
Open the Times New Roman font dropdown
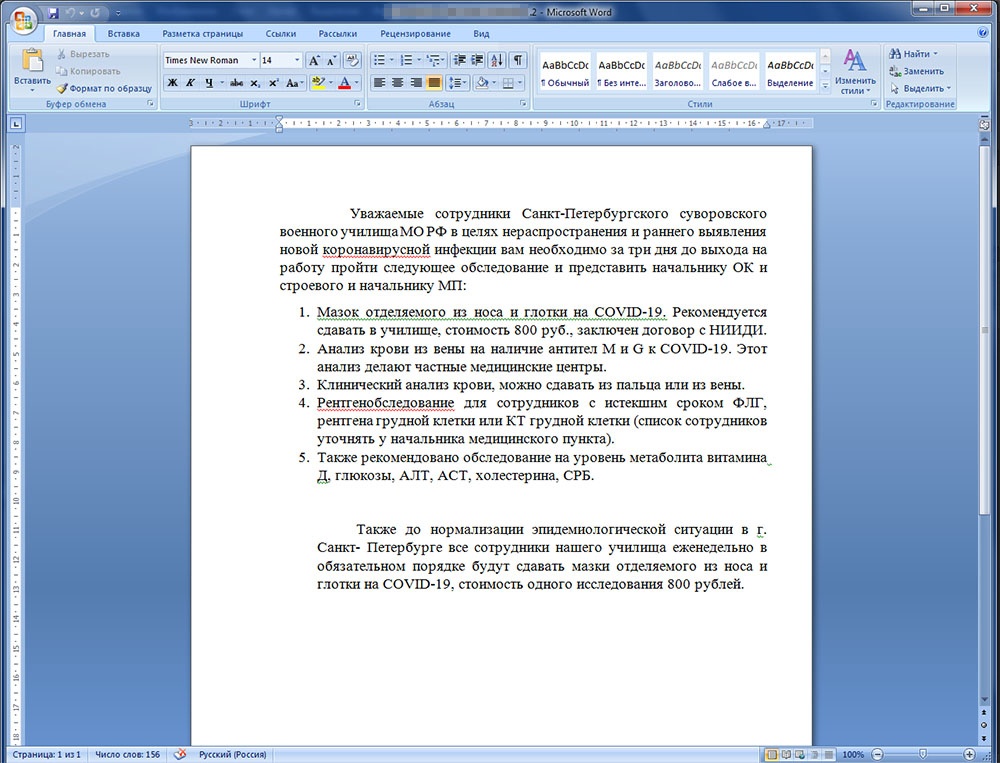pos(254,60)
